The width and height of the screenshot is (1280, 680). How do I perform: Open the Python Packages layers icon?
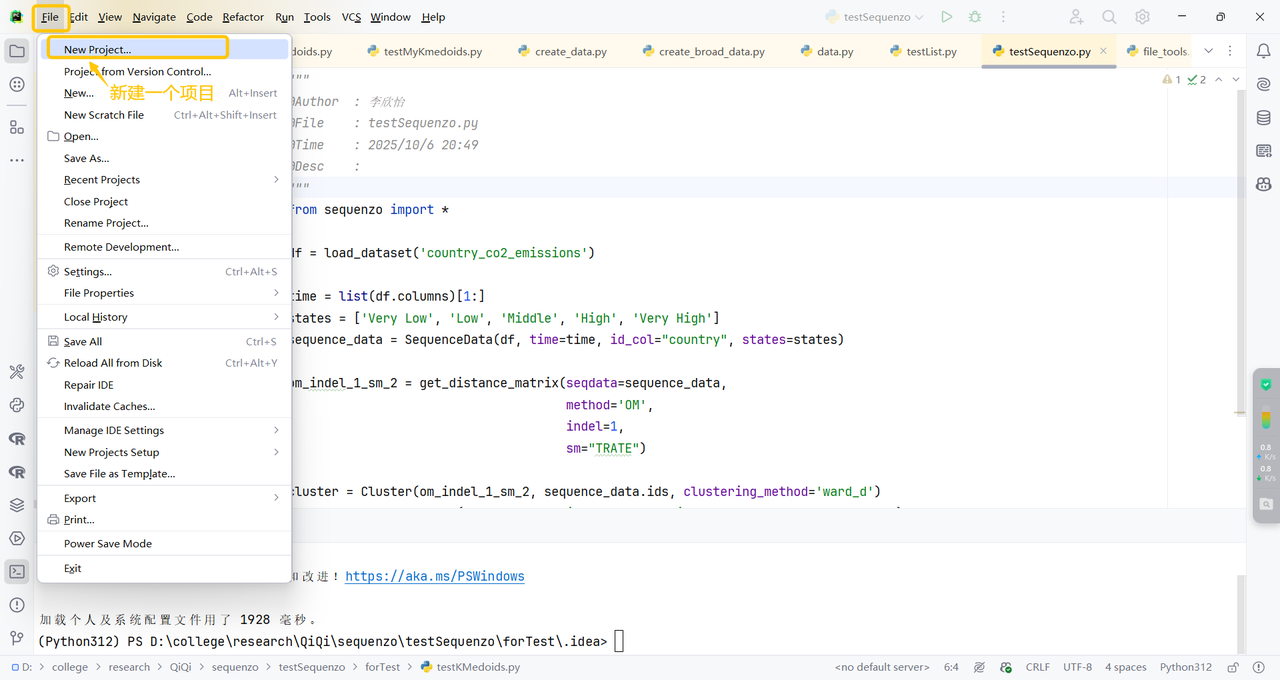tap(17, 505)
